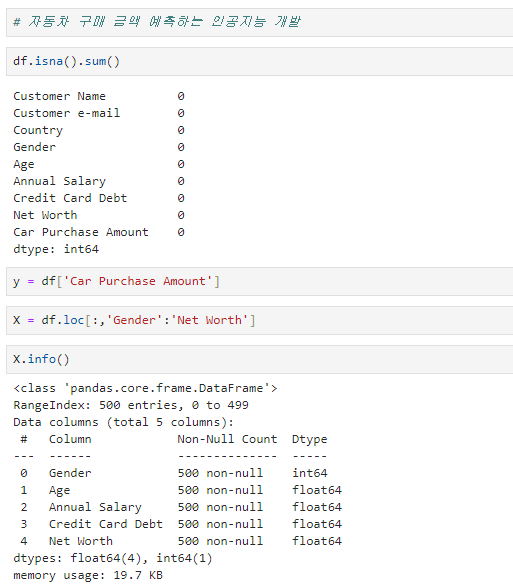This screenshot has width=513, height=588.
Task: Click 'Gender' row in isna output
Action: [99, 147]
